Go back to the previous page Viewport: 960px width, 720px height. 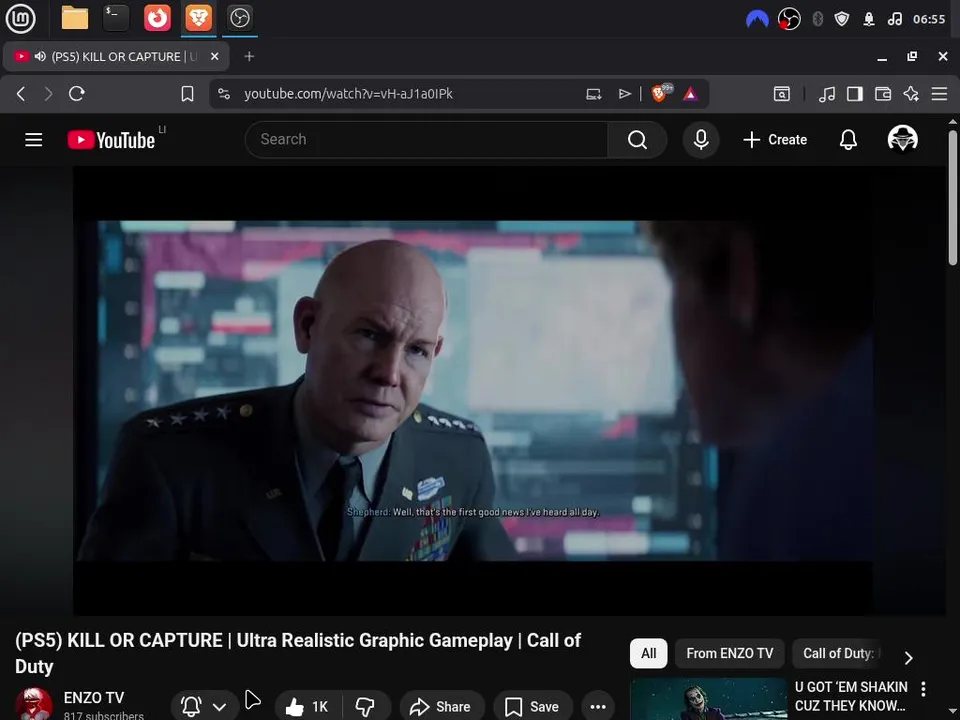(21, 94)
